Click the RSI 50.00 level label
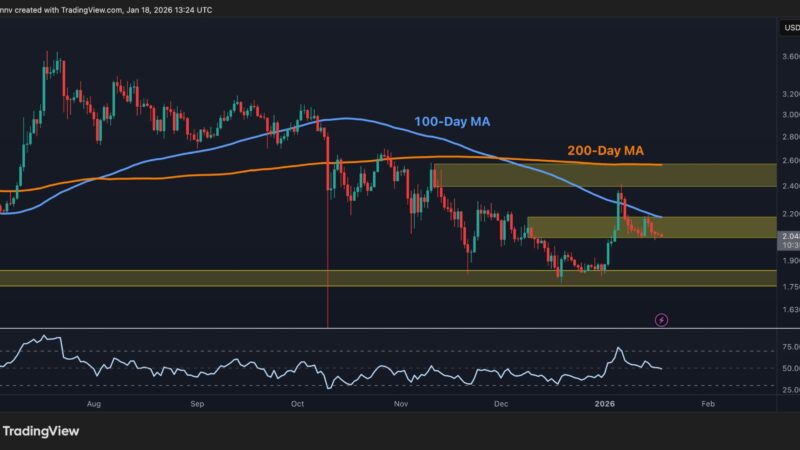 [791, 368]
